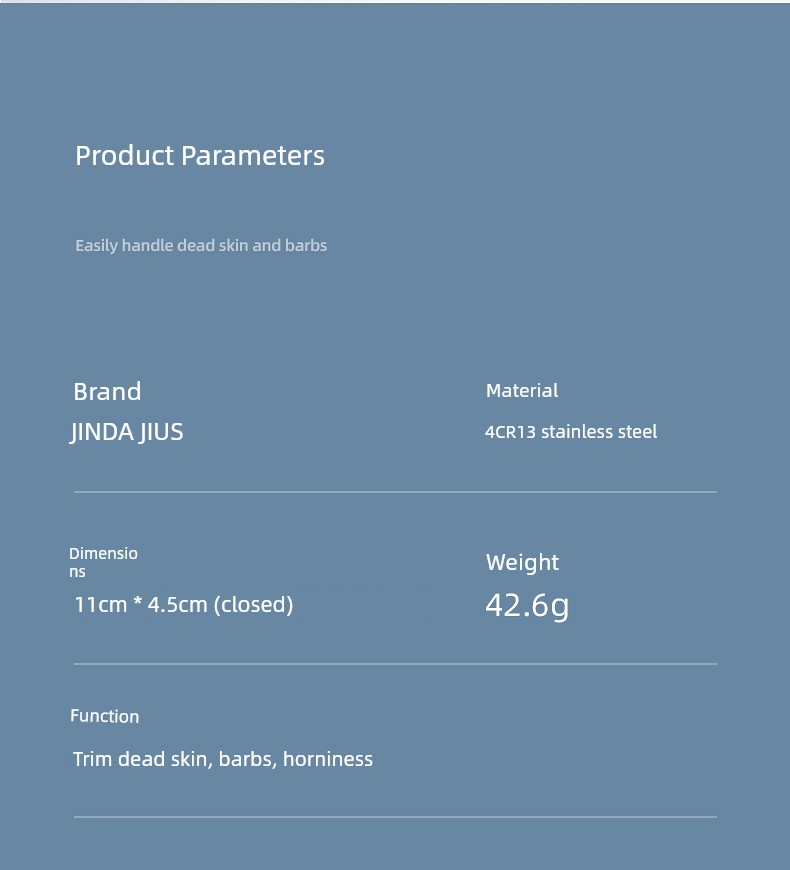Select the 4CR13 stainless steel value

point(571,432)
